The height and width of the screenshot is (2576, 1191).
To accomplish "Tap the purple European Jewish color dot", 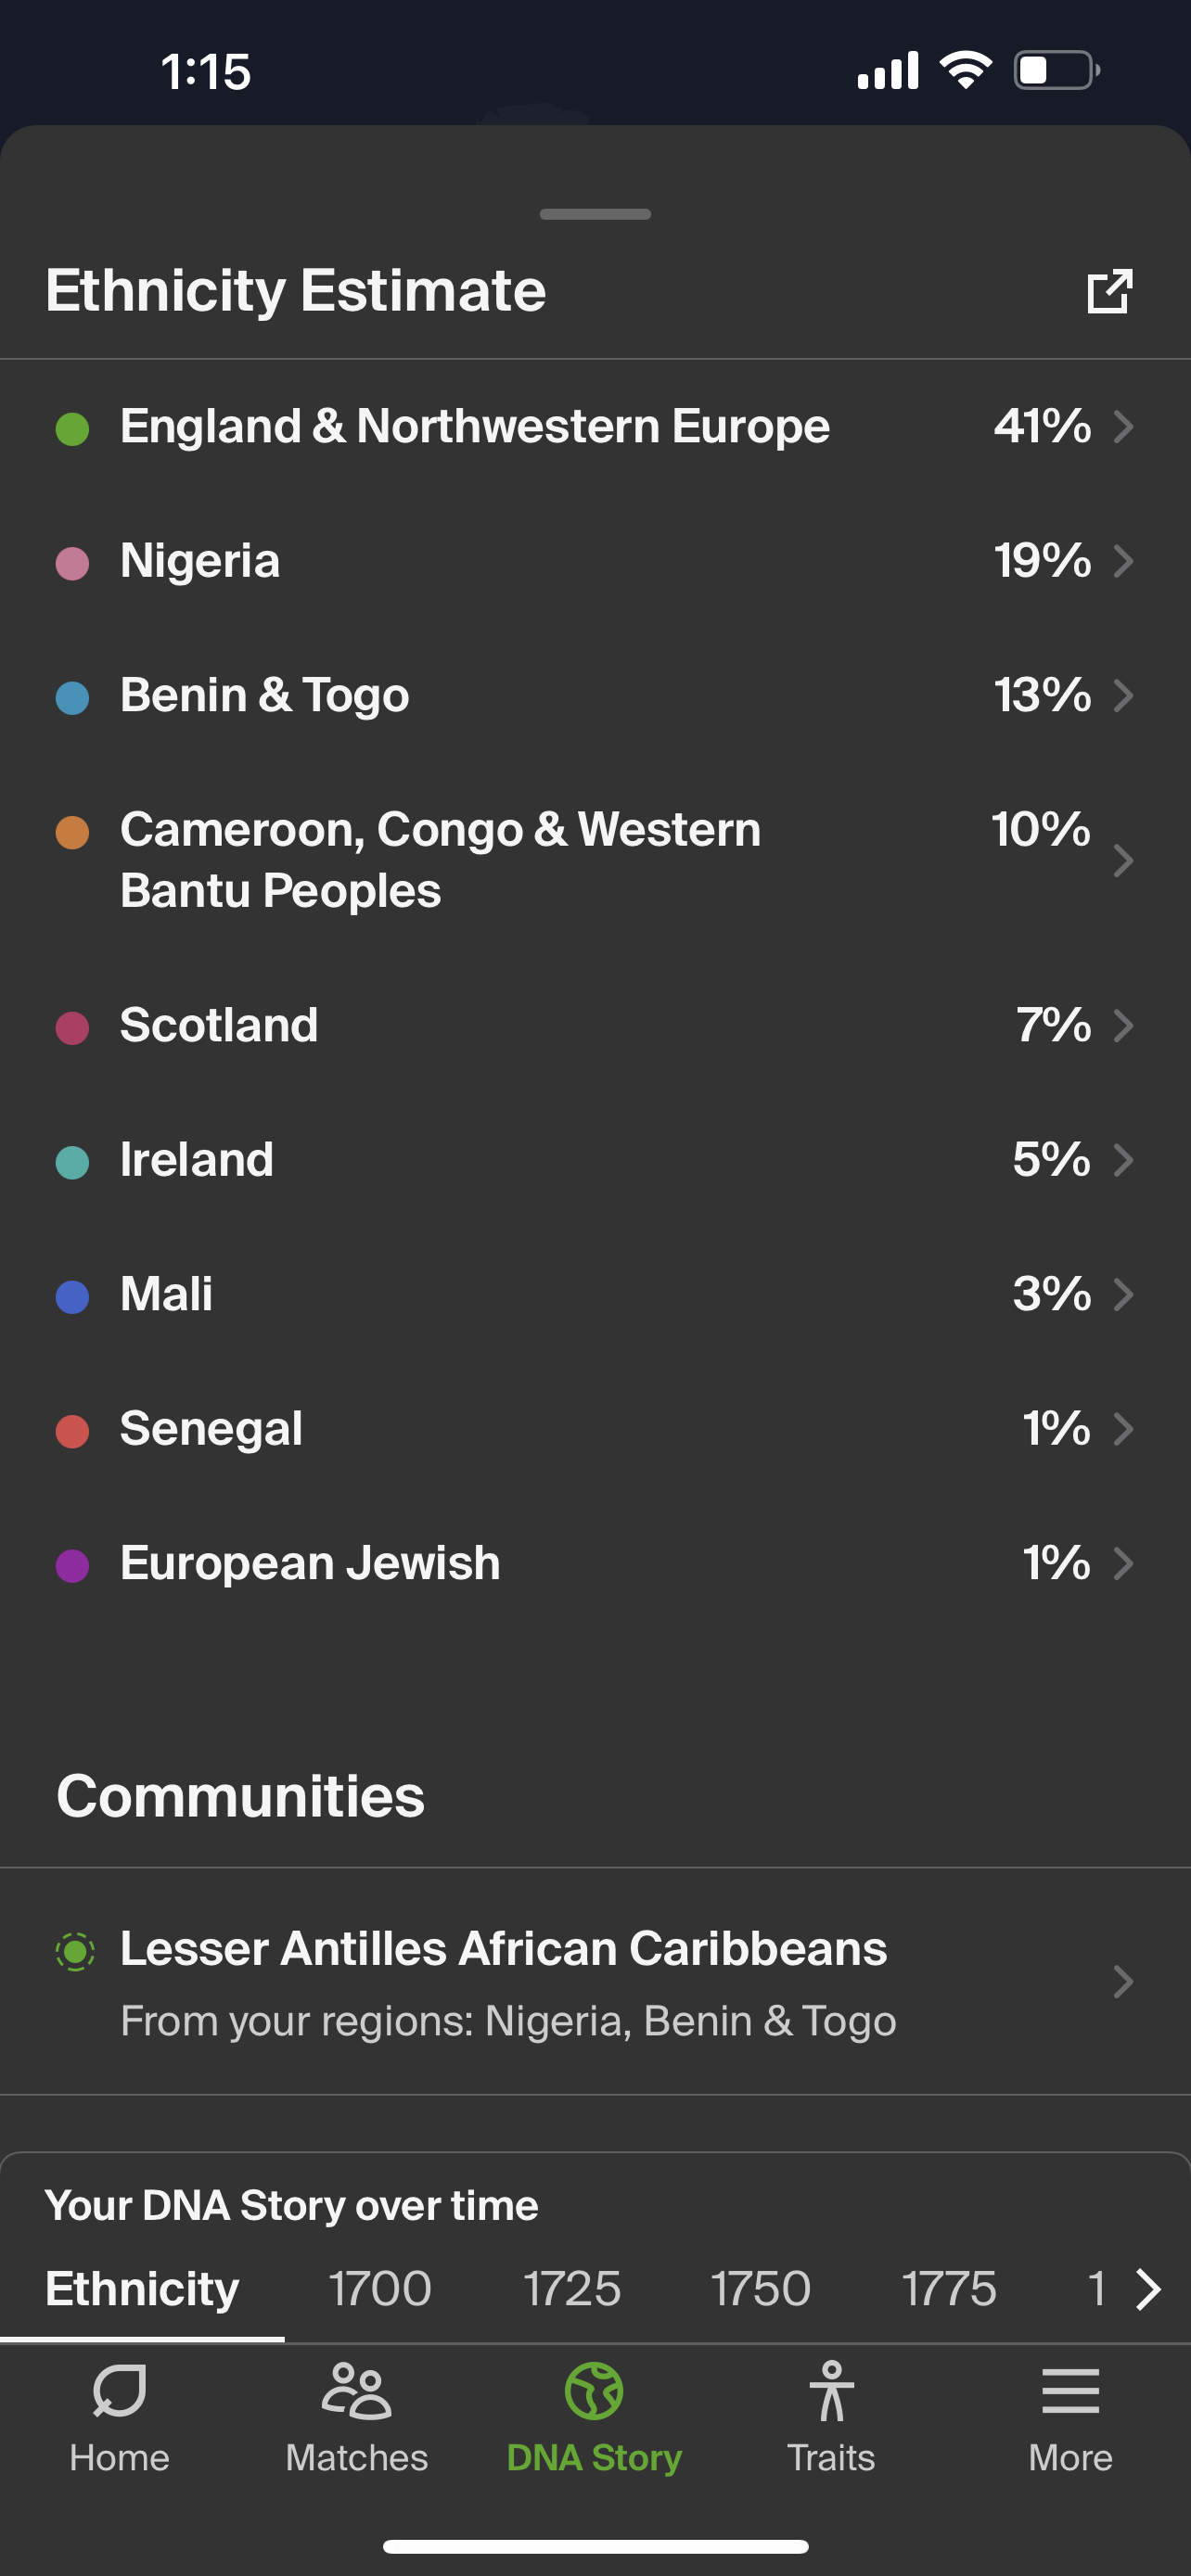I will point(72,1565).
